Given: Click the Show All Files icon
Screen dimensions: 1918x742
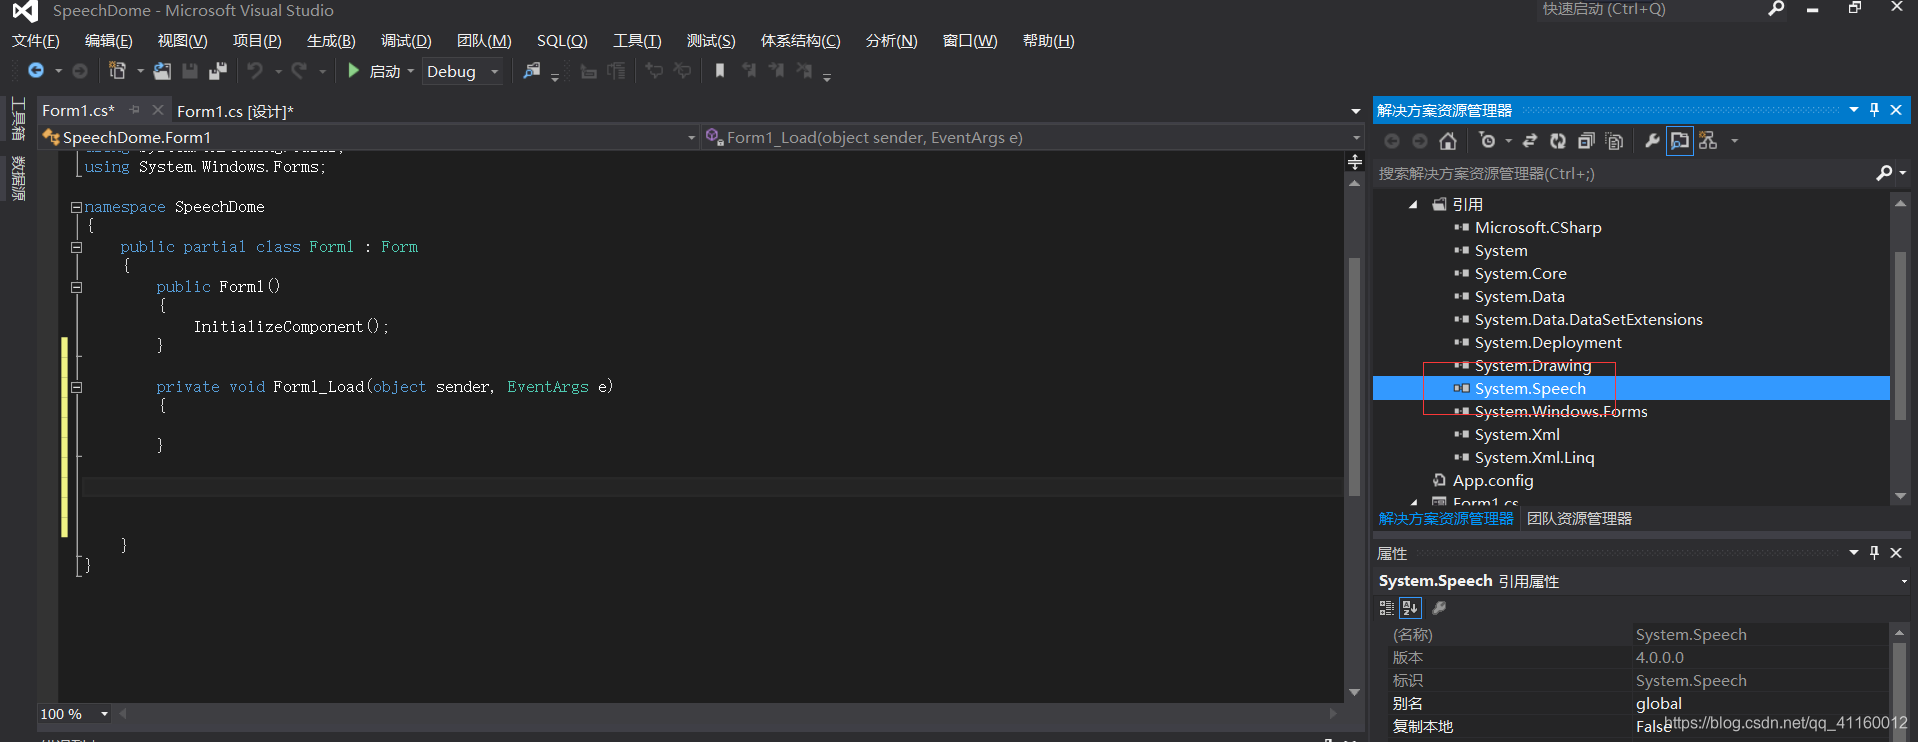Looking at the screenshot, I should pyautogui.click(x=1614, y=141).
